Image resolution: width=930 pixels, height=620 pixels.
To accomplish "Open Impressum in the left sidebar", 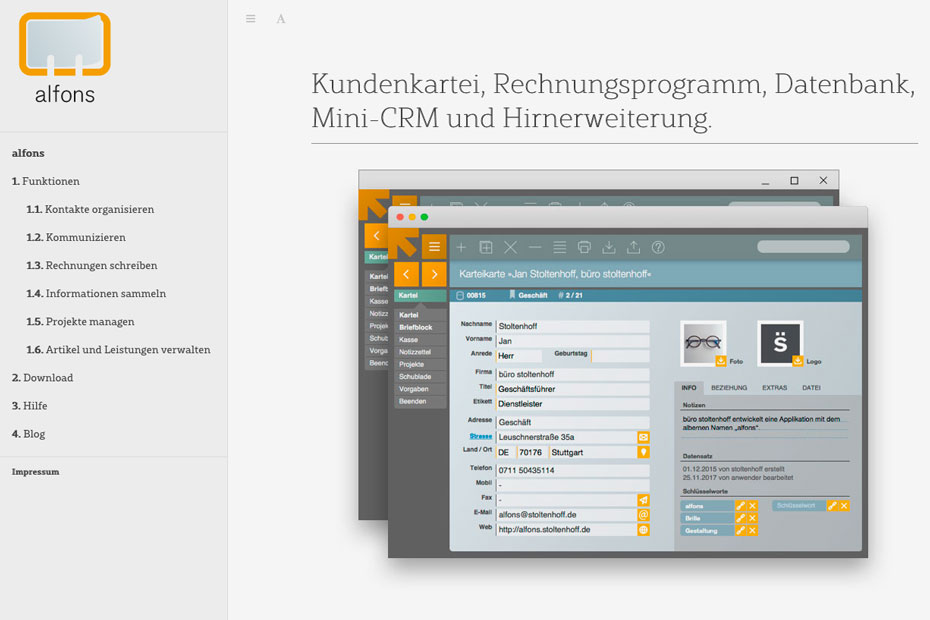I will click(35, 471).
